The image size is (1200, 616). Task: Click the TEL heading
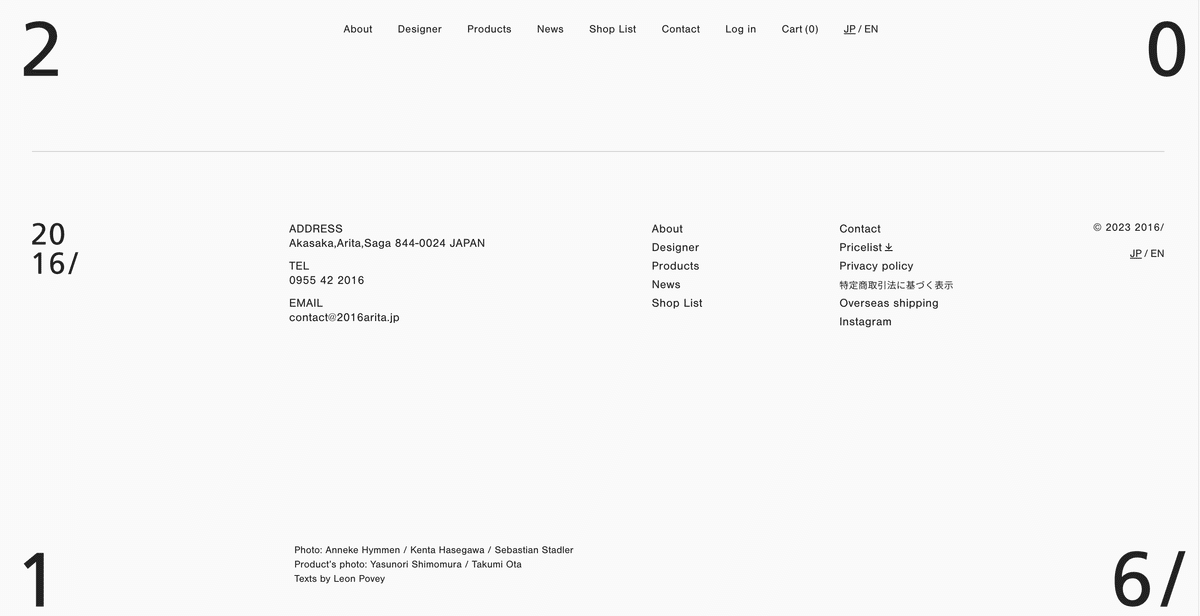point(299,266)
